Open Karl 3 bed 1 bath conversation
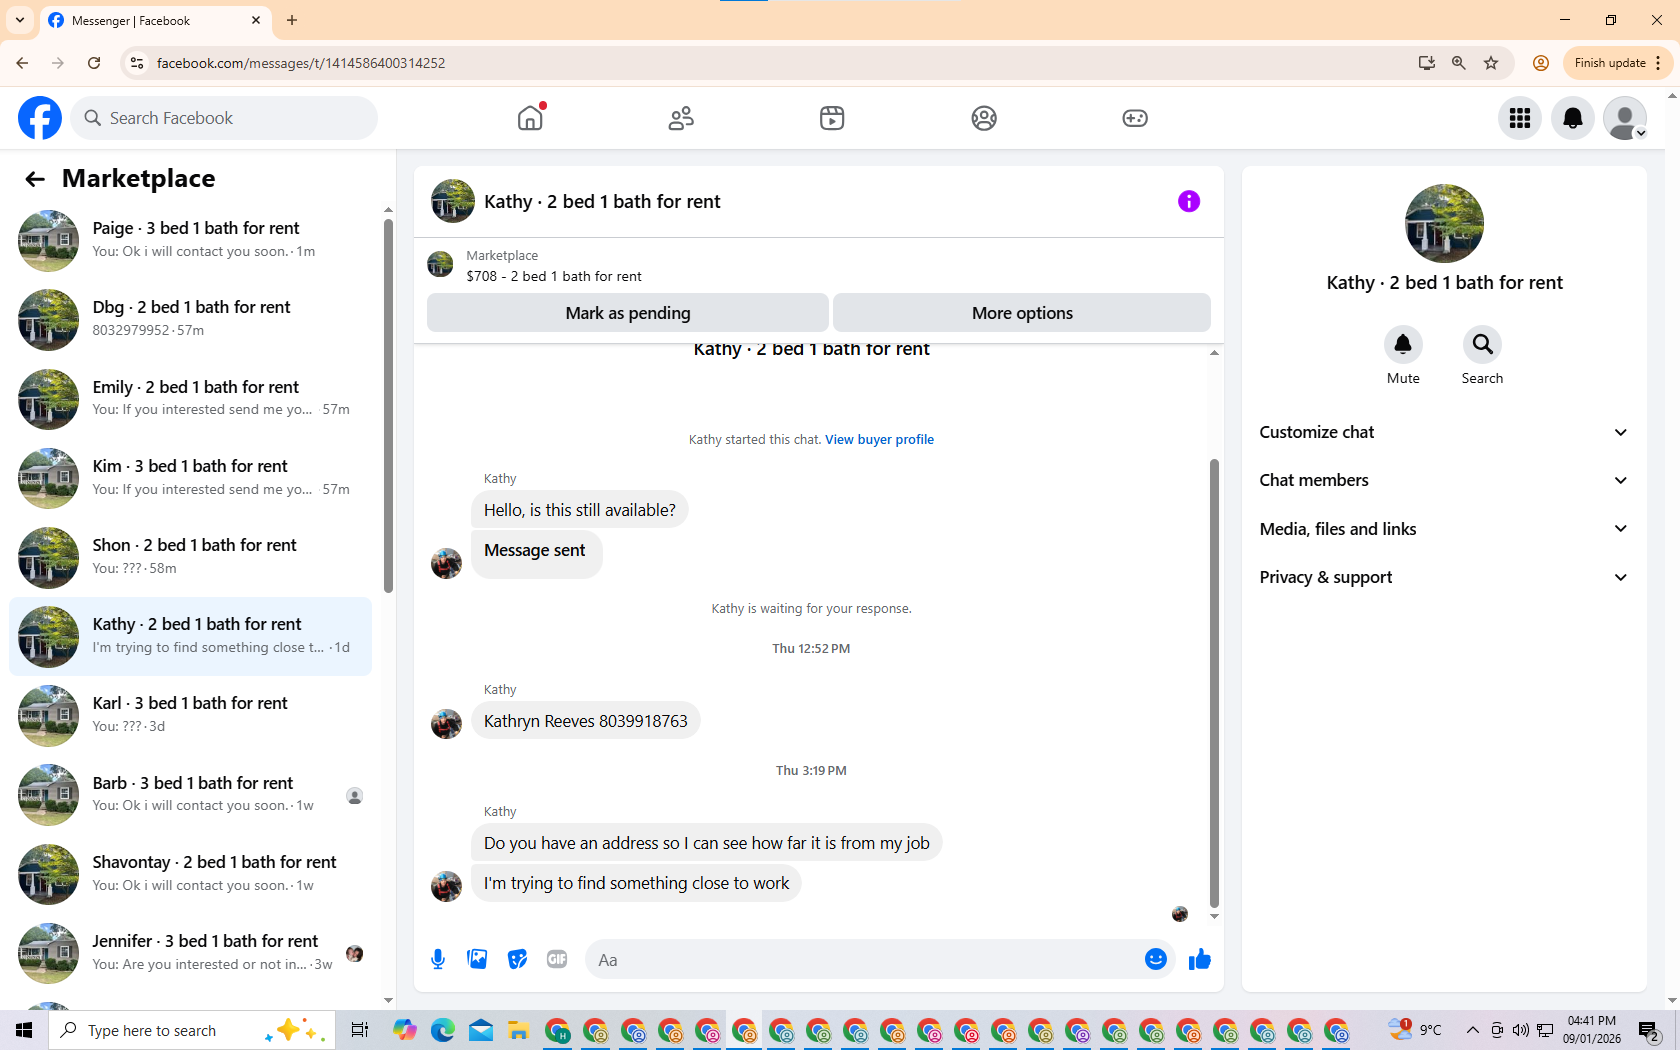Screen dimensions: 1680x1050 pos(191,715)
